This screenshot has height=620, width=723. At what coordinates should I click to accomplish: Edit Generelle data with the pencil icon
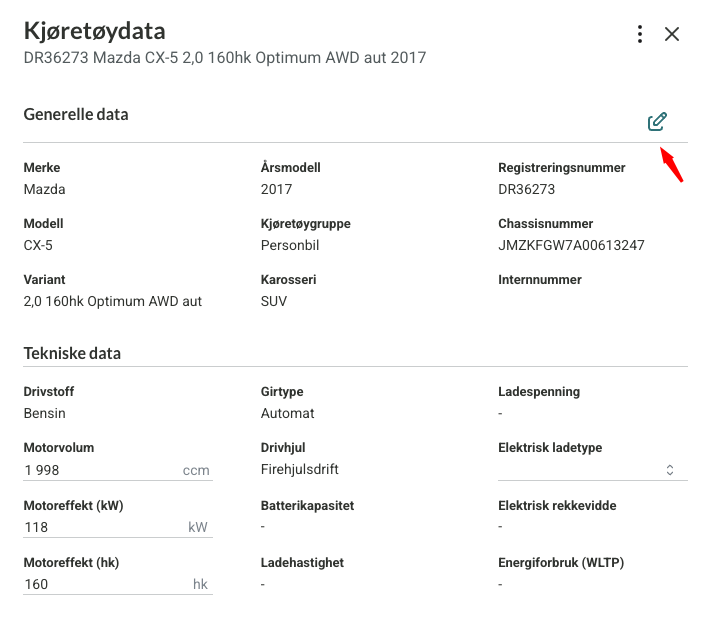click(x=657, y=122)
